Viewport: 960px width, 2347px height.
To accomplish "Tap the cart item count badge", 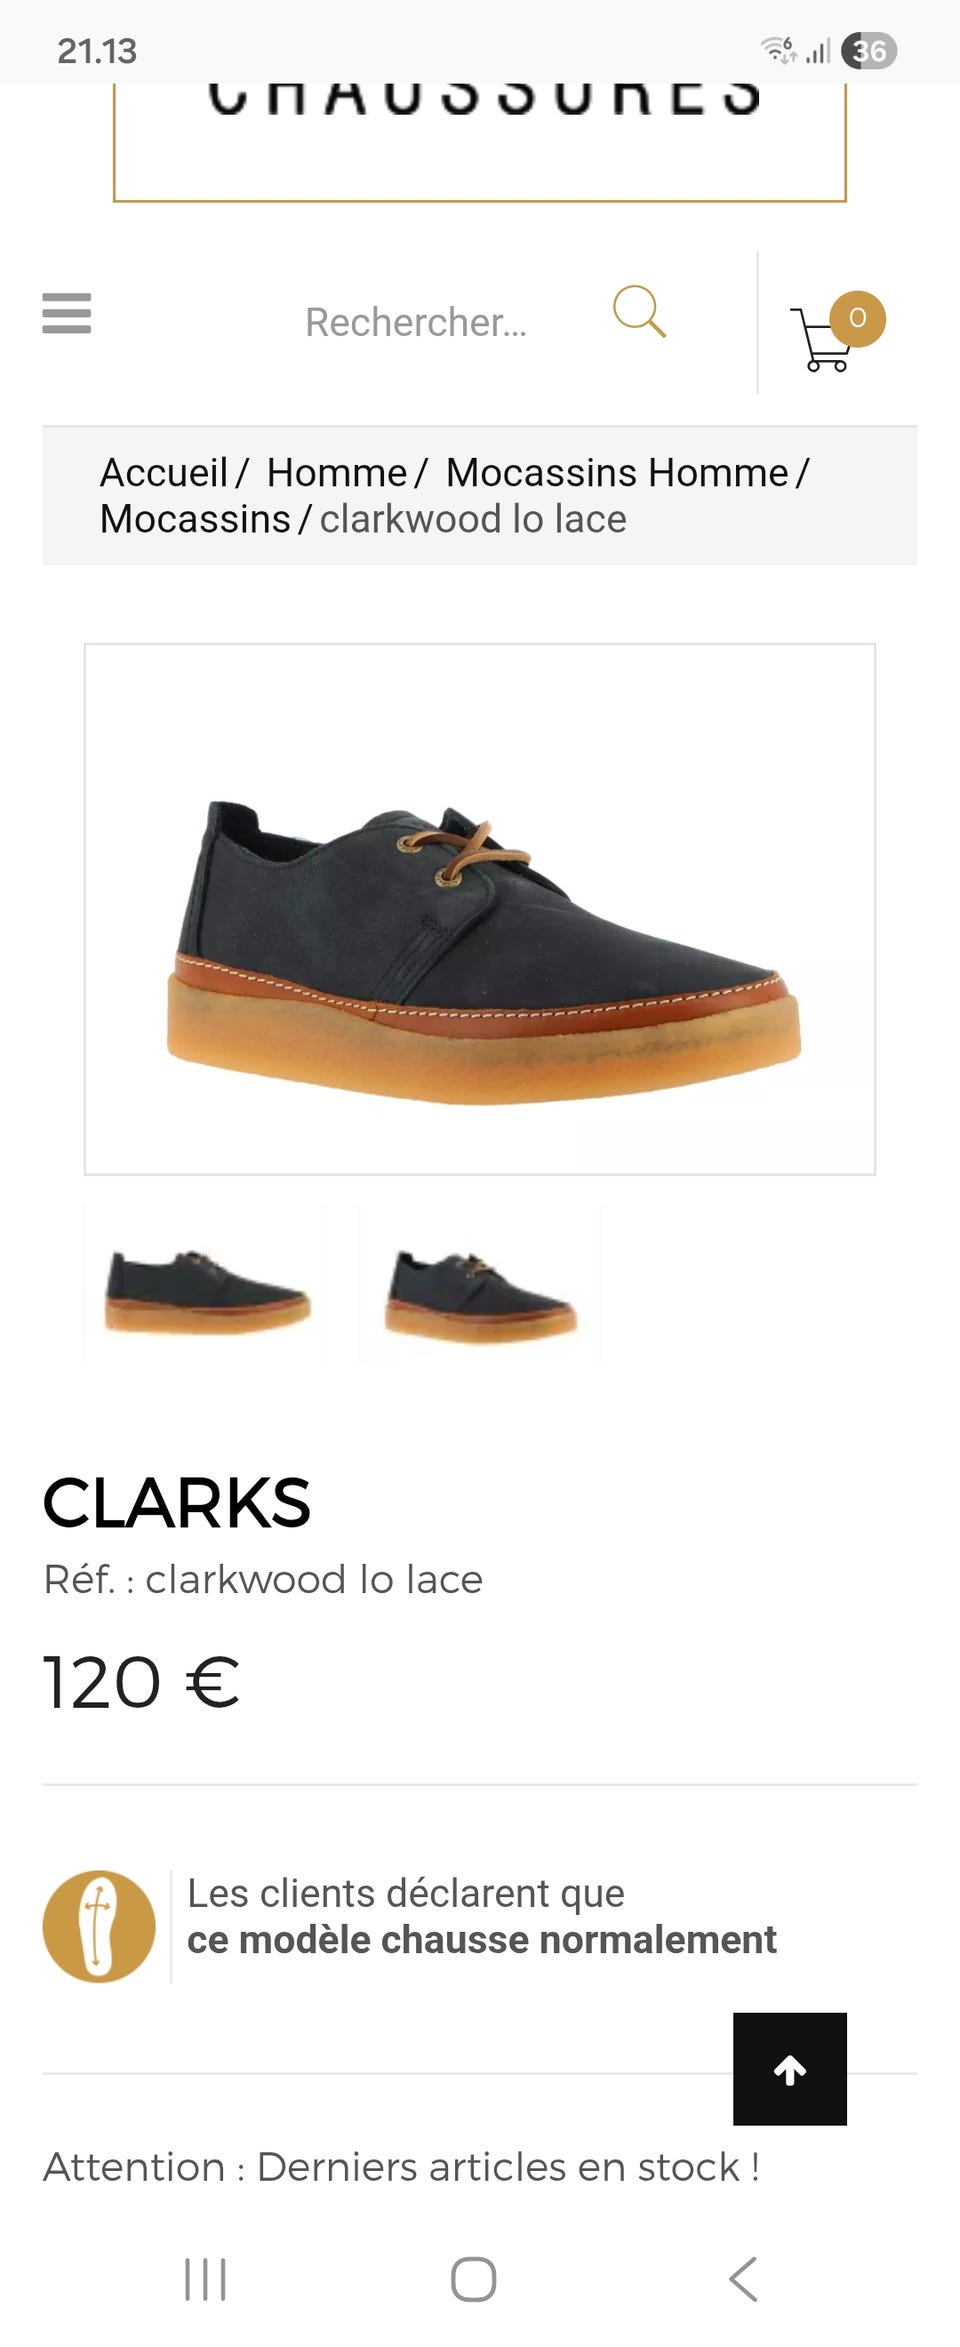I will [857, 318].
